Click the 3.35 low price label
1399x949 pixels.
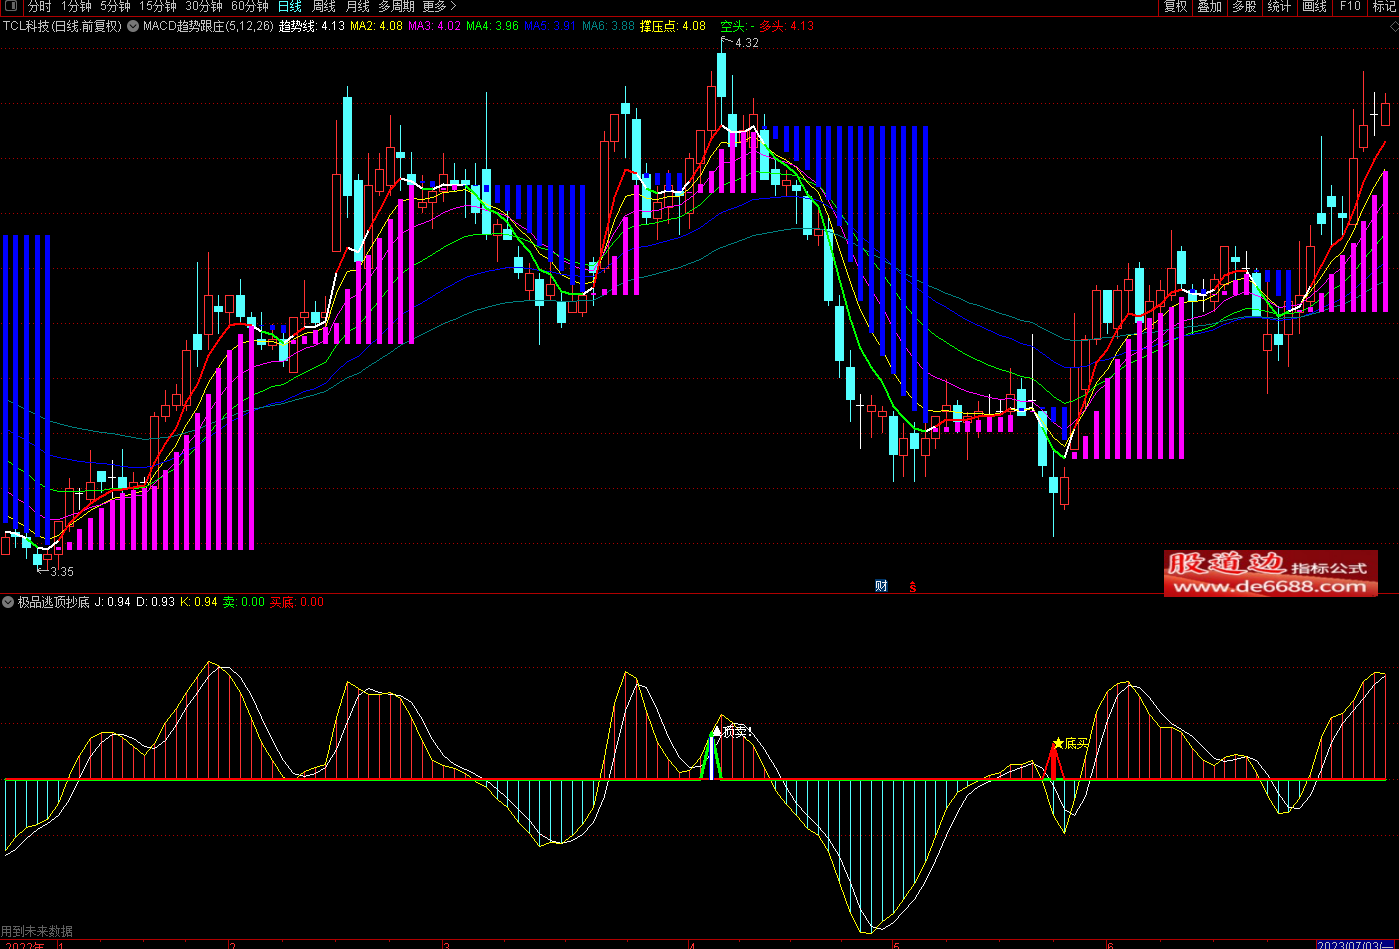pyautogui.click(x=61, y=572)
